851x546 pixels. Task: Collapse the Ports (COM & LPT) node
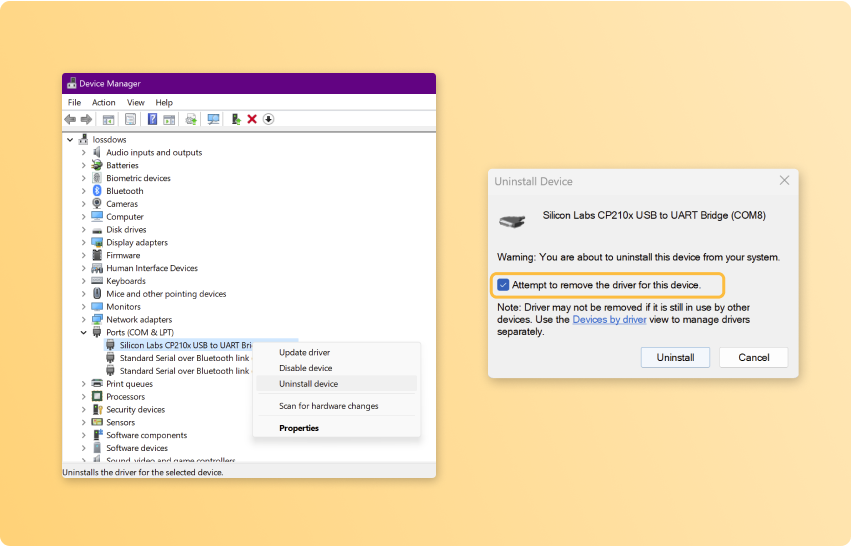(x=84, y=332)
